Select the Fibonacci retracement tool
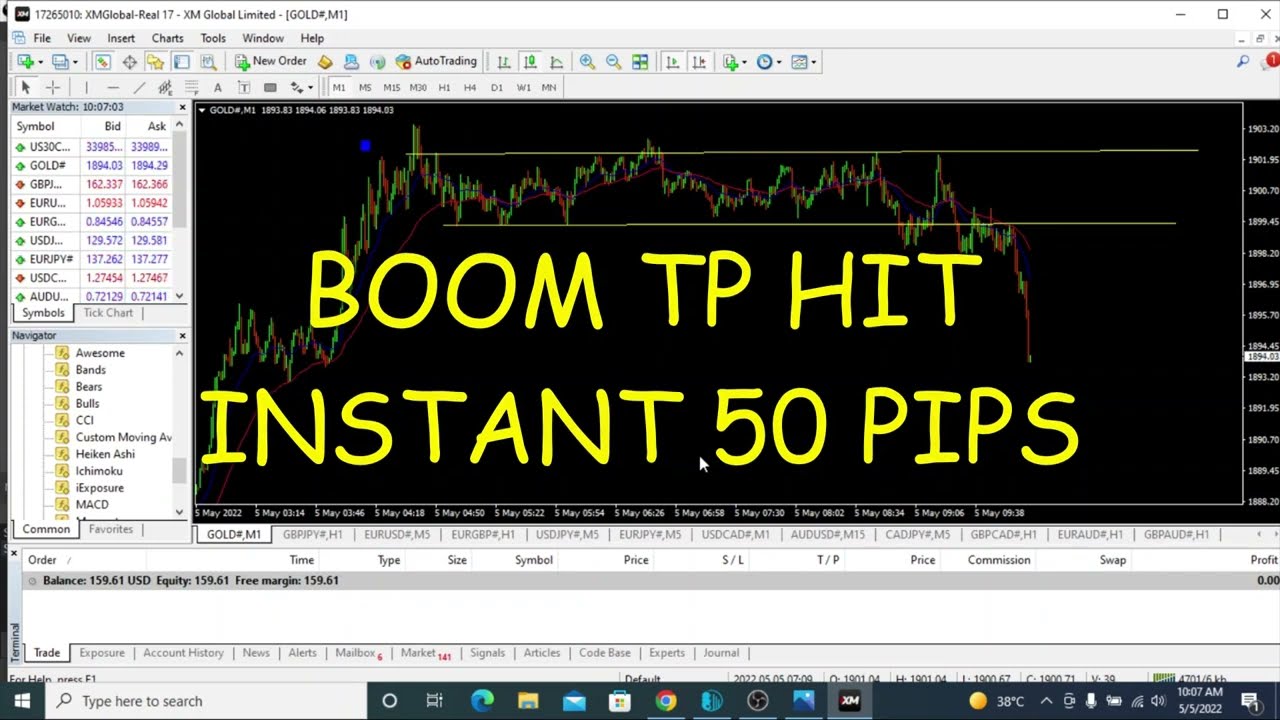The image size is (1280, 720). [x=192, y=88]
